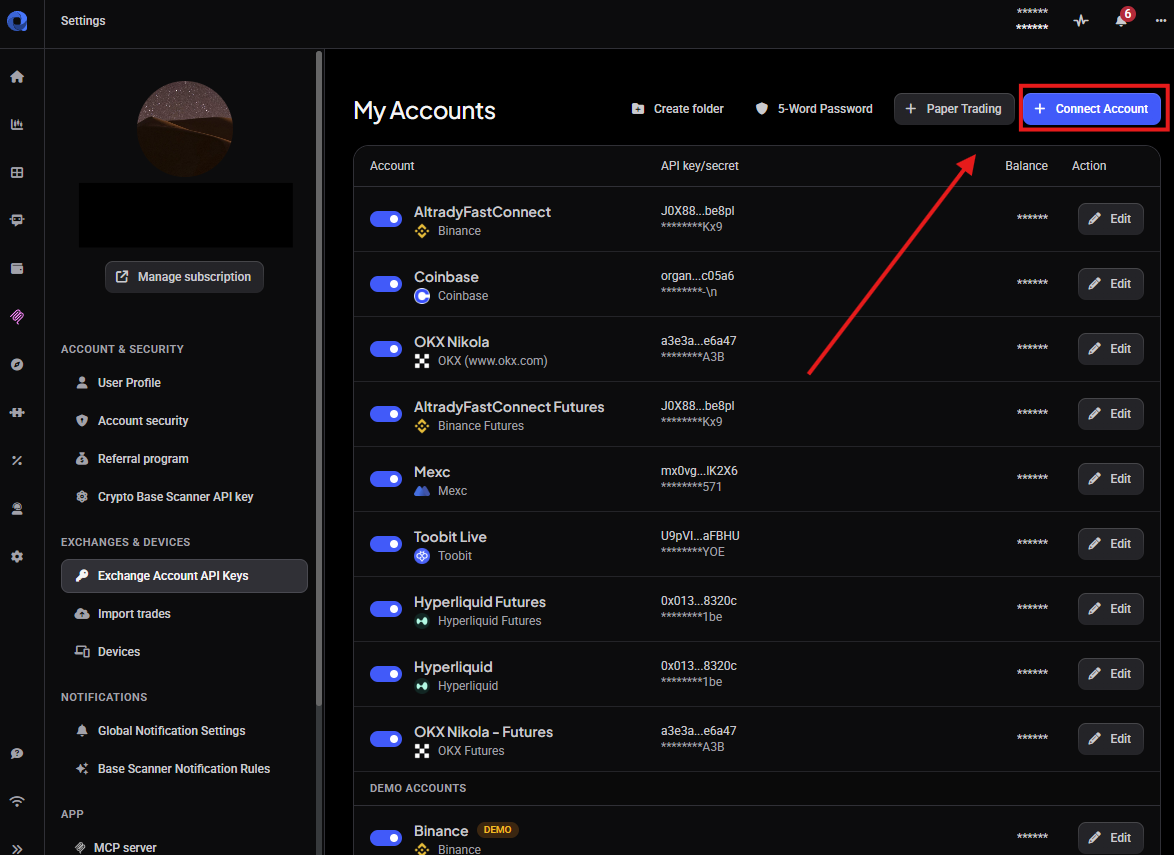
Task: Open the Altrady logo at top left
Action: click(17, 21)
